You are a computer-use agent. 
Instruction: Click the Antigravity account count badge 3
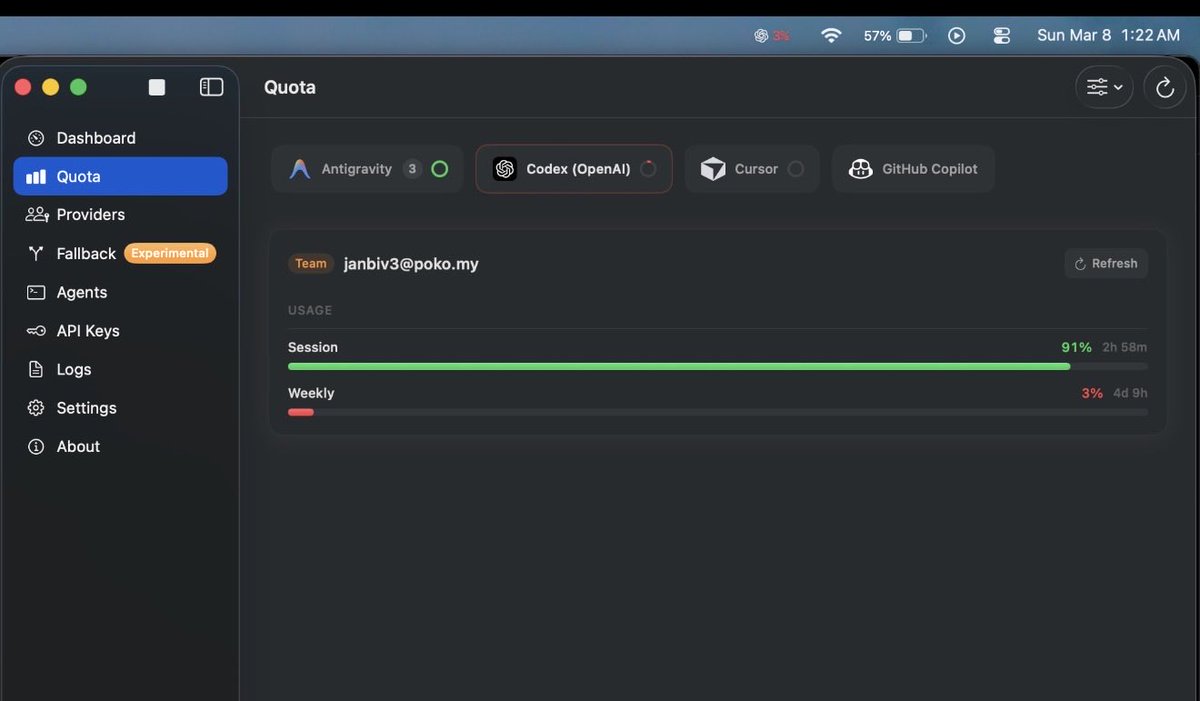[x=412, y=169]
